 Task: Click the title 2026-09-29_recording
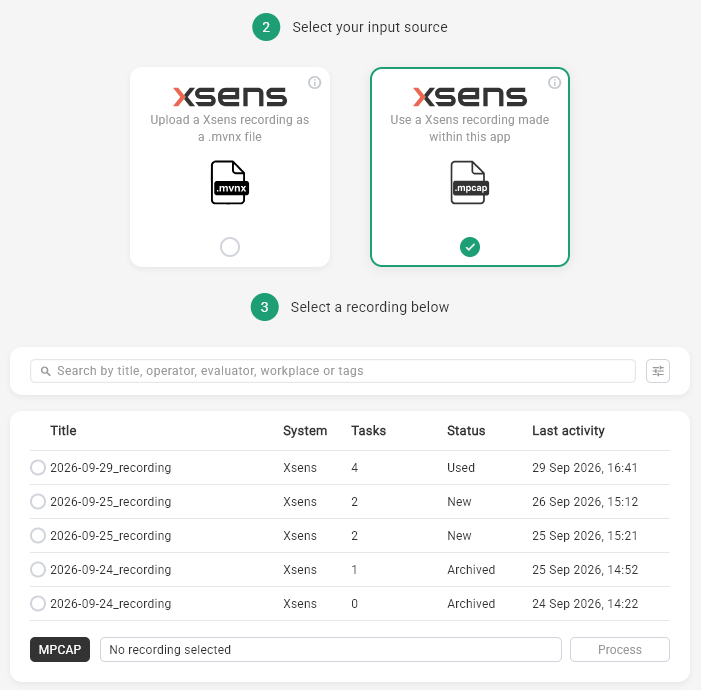(x=110, y=467)
